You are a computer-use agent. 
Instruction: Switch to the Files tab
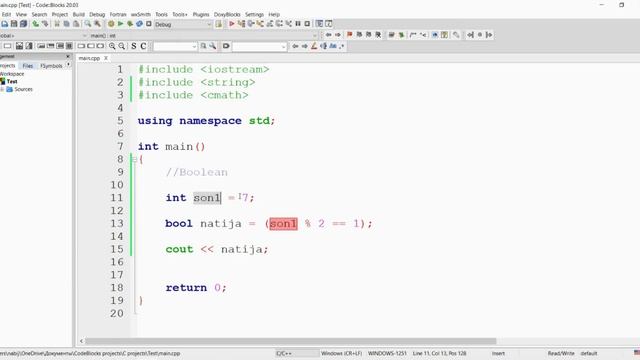pos(28,66)
